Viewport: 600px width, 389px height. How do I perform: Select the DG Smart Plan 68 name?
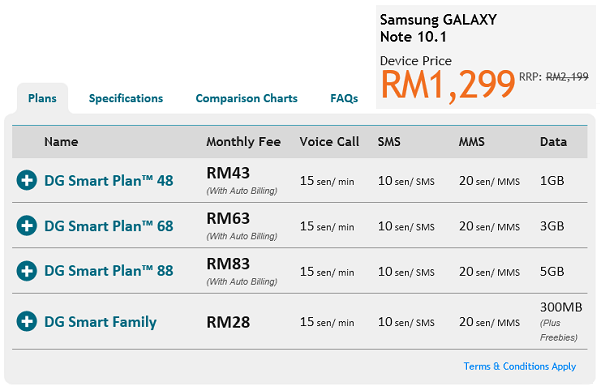(x=109, y=226)
